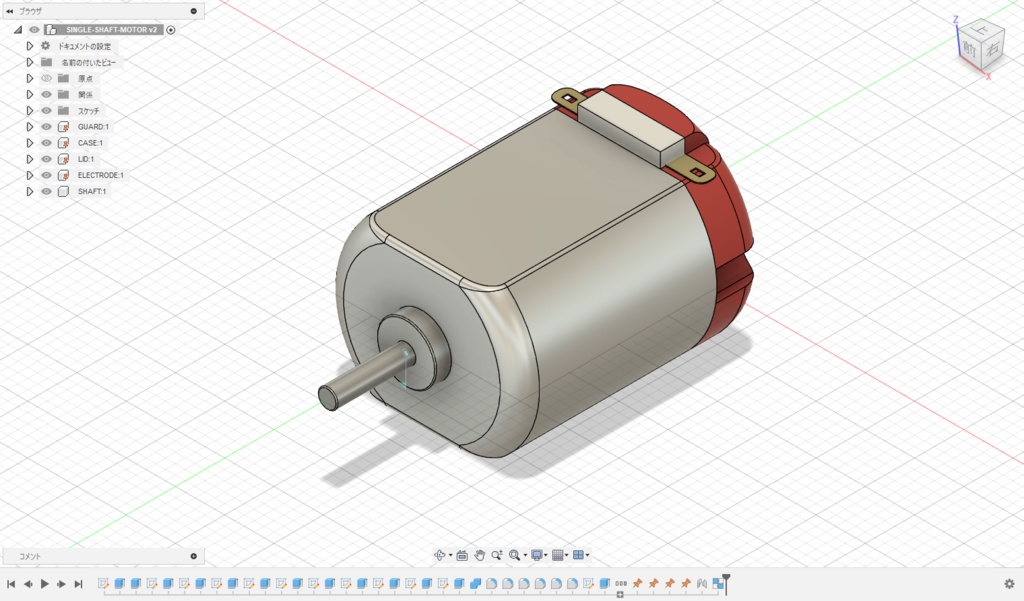This screenshot has width=1024, height=601.
Task: Hide the CASE:1 component
Action: [46, 143]
